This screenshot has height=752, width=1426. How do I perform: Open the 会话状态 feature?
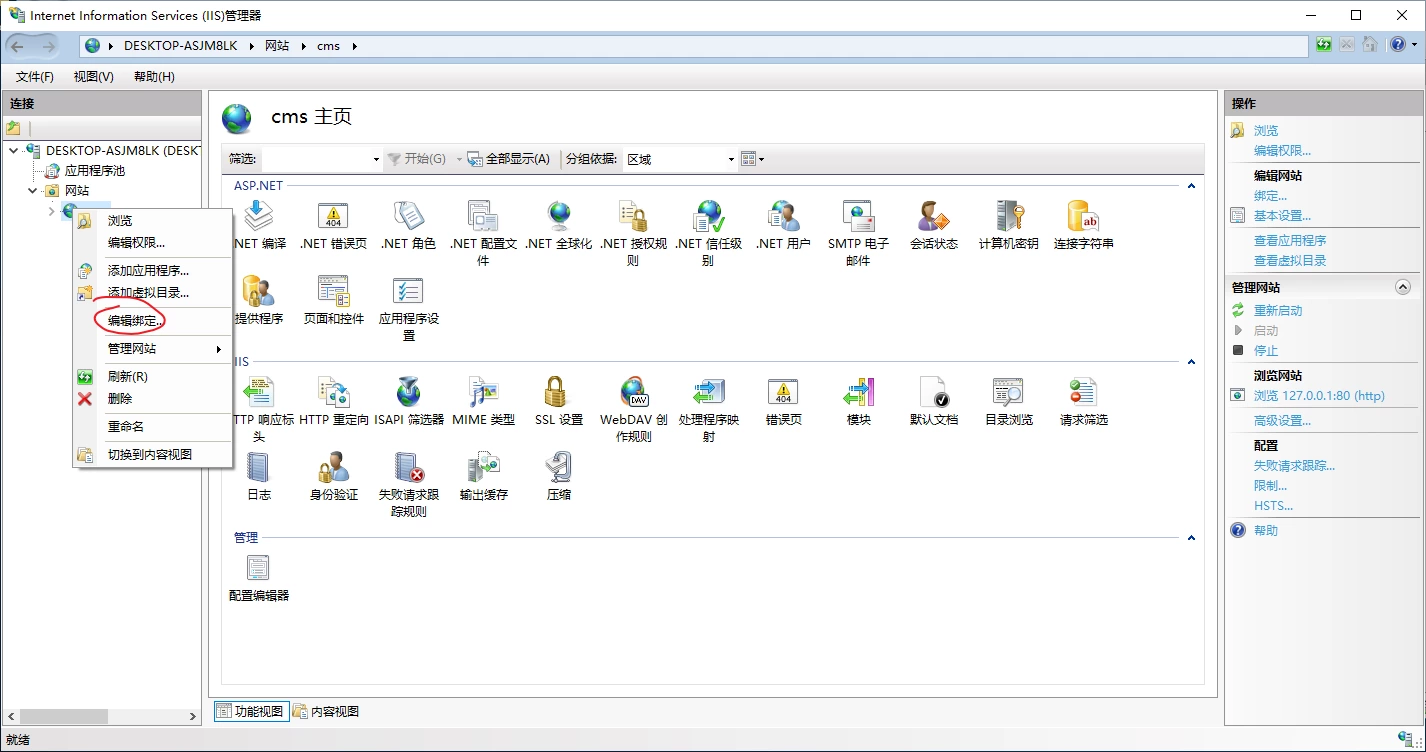[x=933, y=225]
